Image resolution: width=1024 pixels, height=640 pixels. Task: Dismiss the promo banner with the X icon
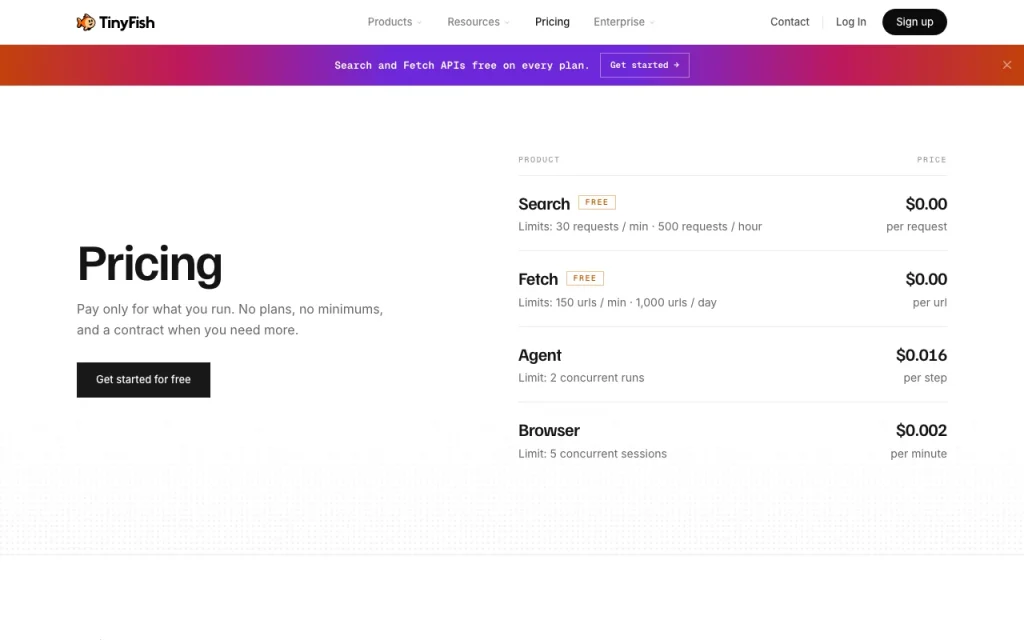point(1006,65)
